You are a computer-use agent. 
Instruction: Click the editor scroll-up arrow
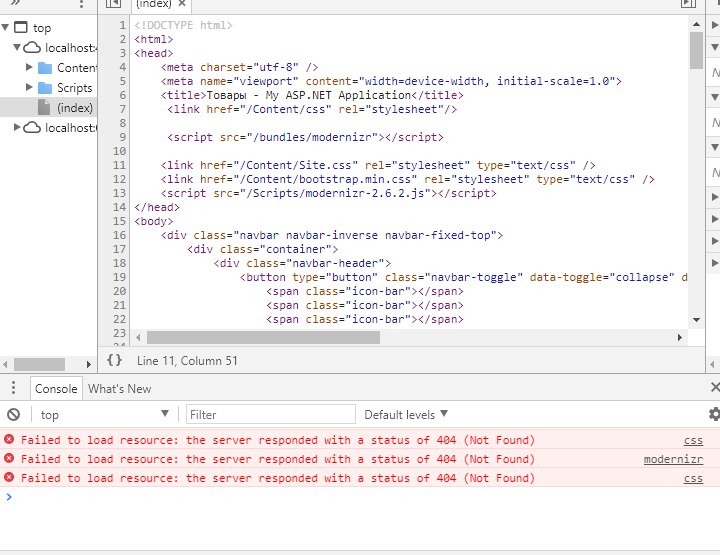(x=696, y=24)
